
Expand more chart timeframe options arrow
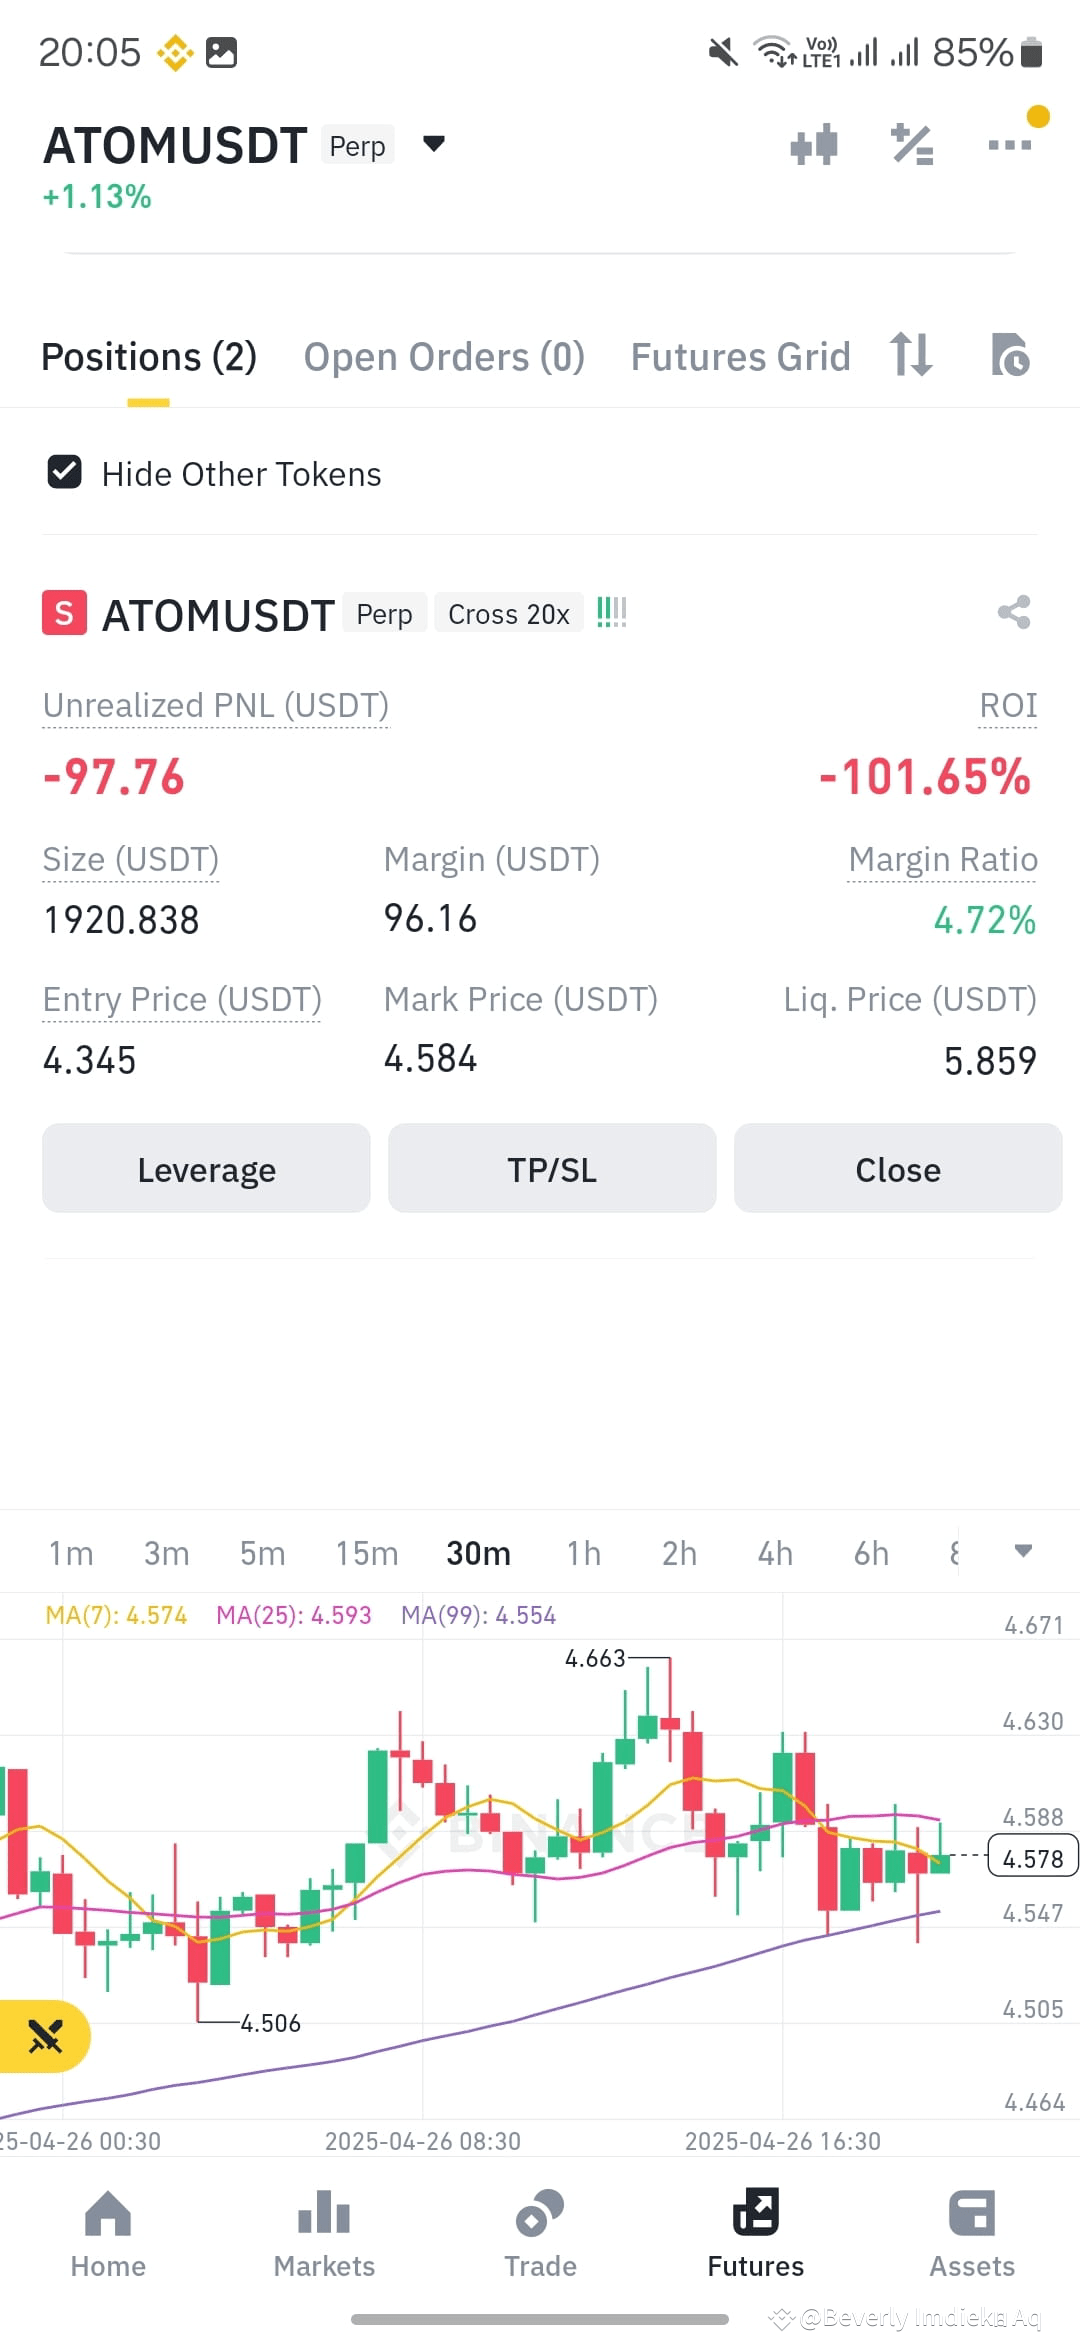pos(1023,1551)
